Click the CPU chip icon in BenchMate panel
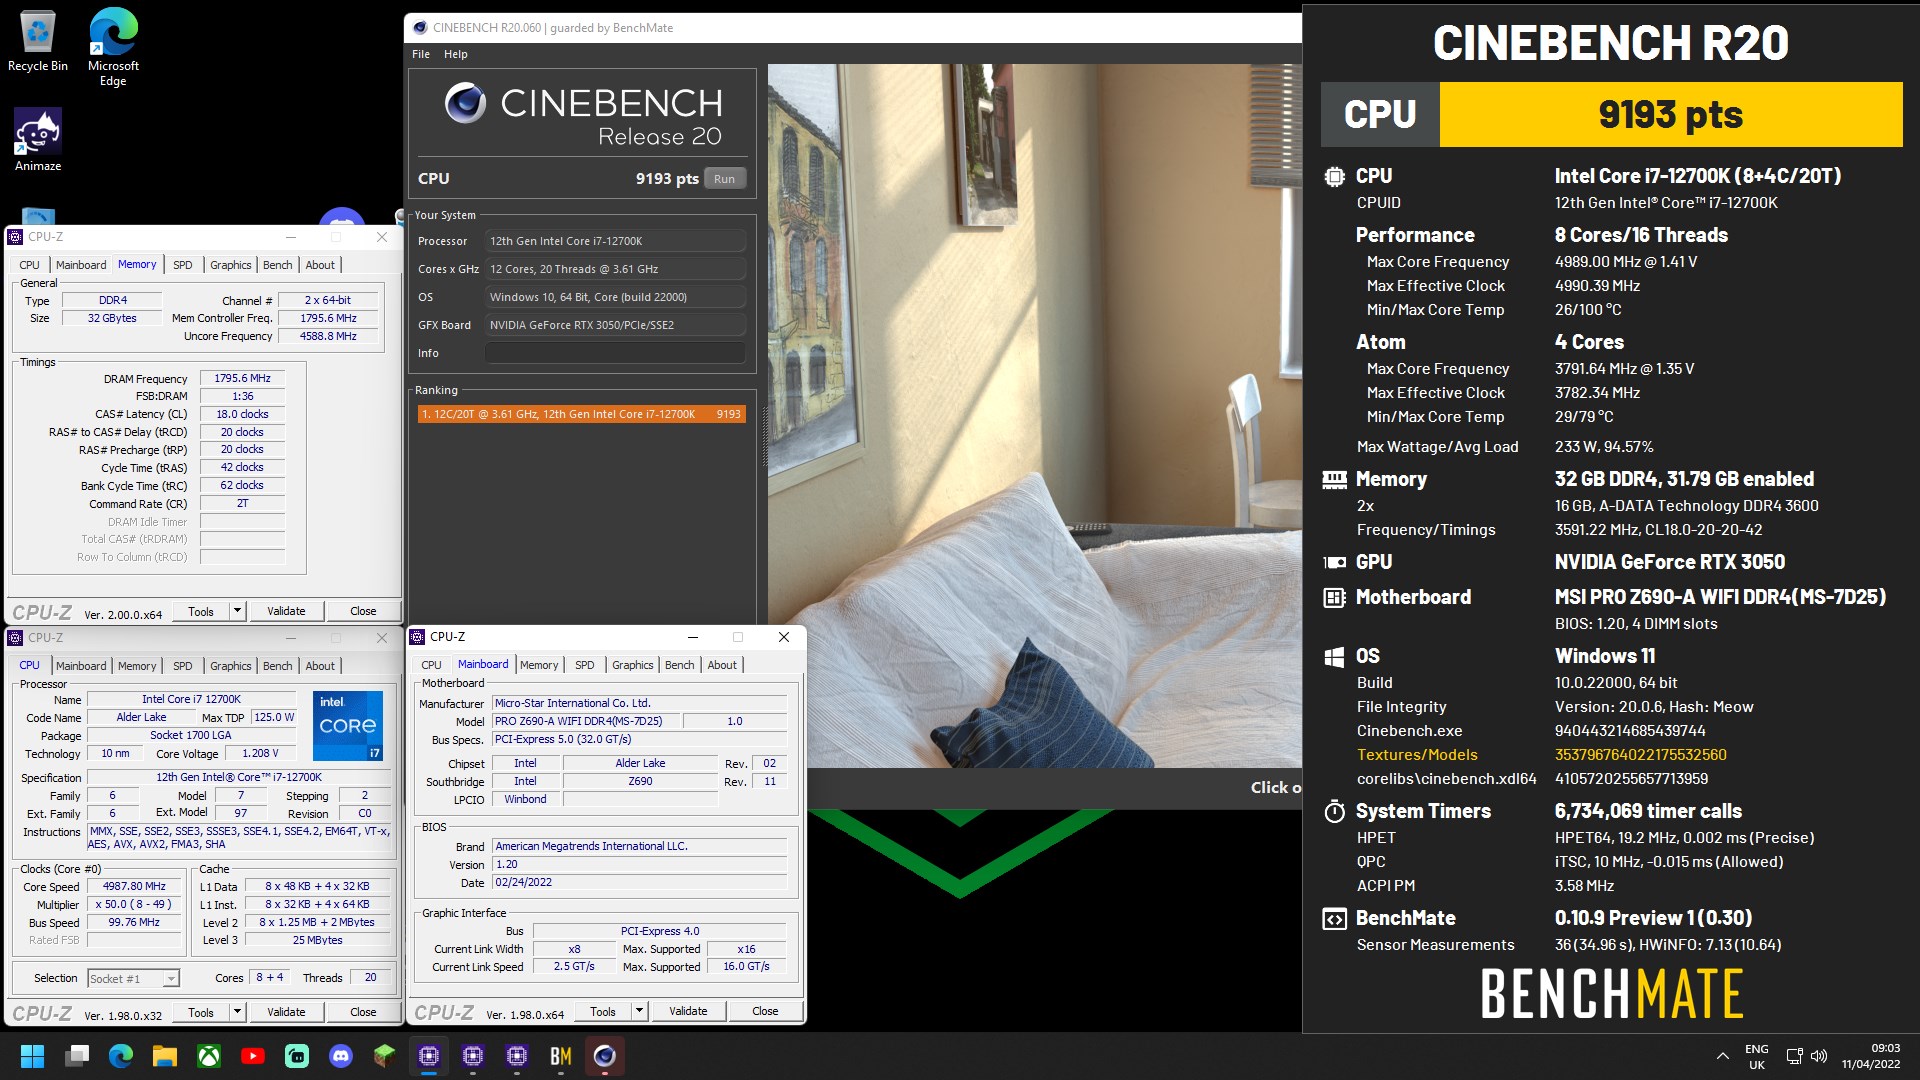This screenshot has width=1920, height=1080. (1334, 177)
